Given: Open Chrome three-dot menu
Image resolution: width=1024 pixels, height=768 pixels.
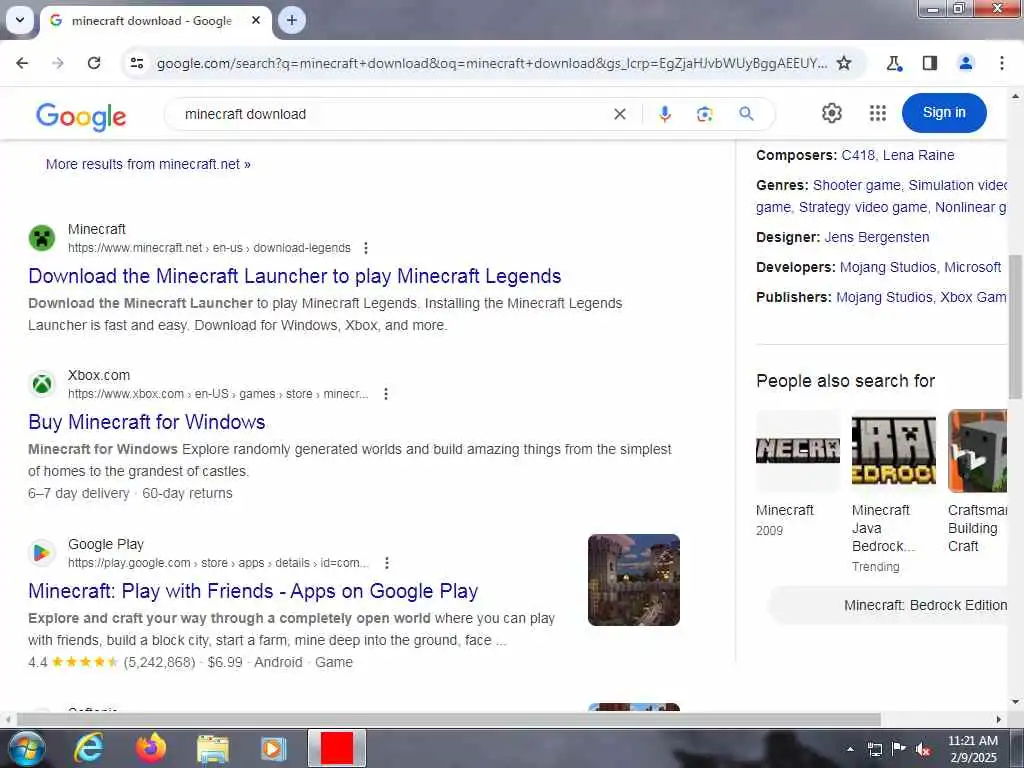Looking at the screenshot, I should [1001, 63].
